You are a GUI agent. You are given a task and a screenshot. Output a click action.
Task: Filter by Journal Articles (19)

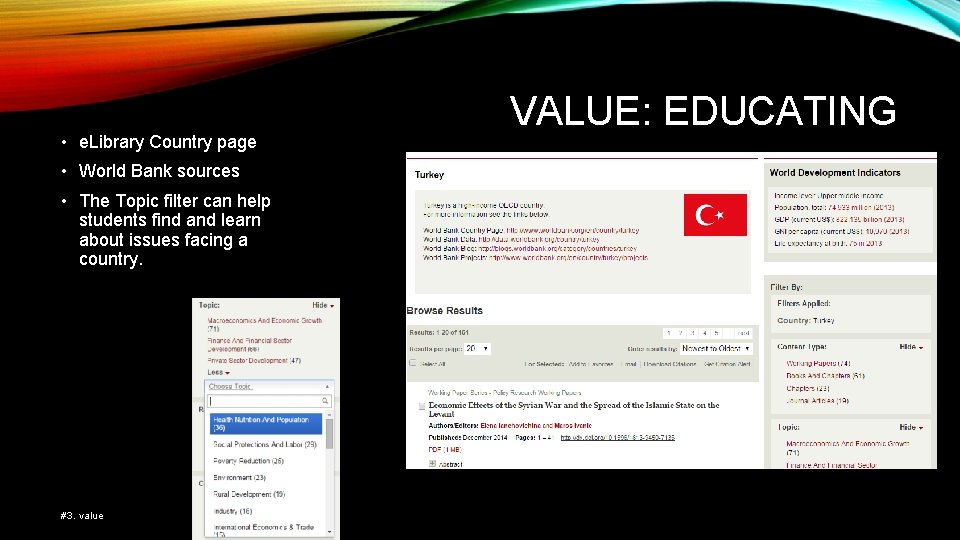click(x=817, y=401)
